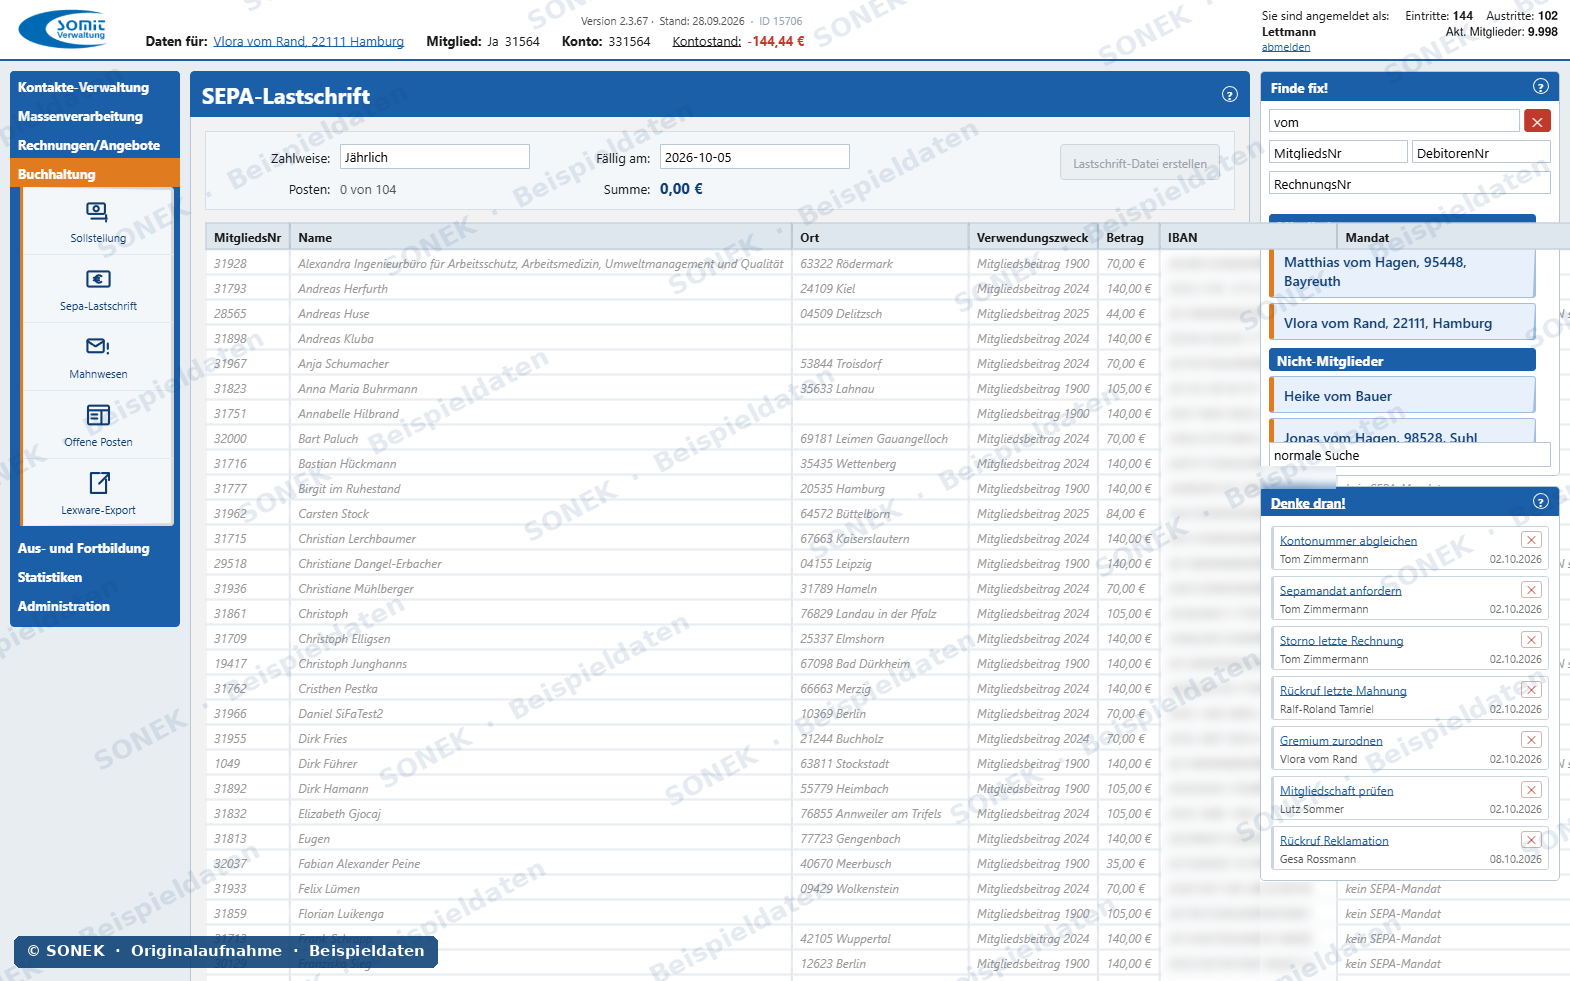
Task: Dismiss the Sepamandat anfordern reminder
Action: pos(1531,590)
